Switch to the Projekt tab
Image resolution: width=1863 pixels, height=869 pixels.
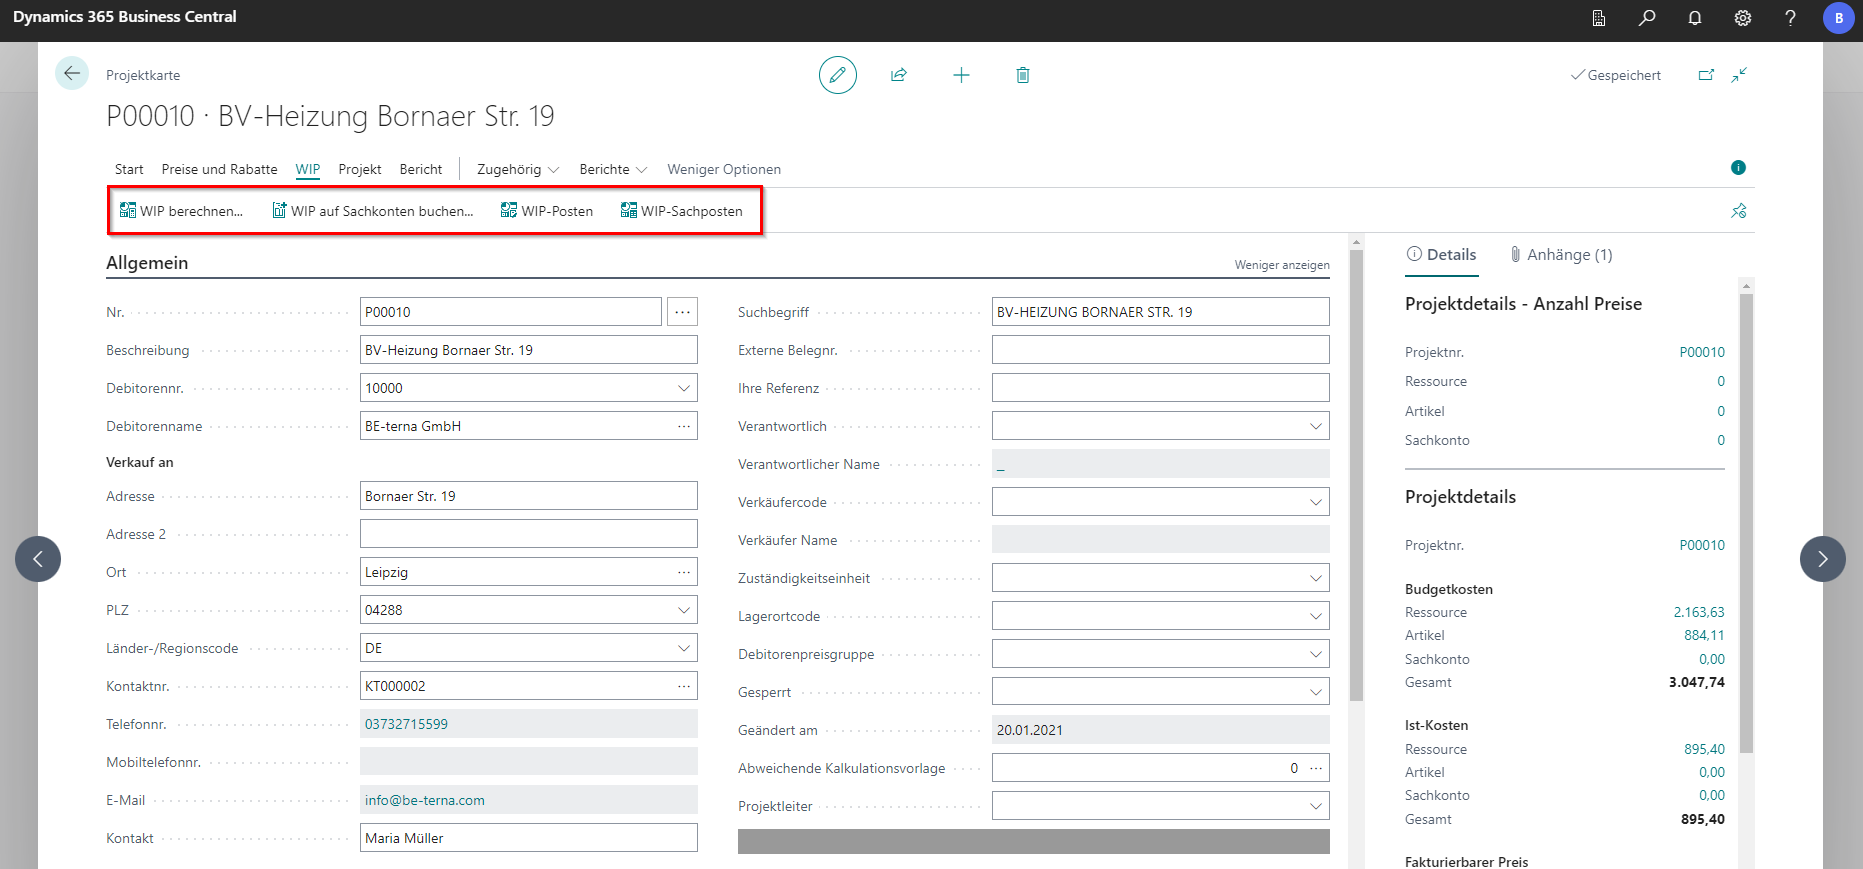click(x=359, y=170)
